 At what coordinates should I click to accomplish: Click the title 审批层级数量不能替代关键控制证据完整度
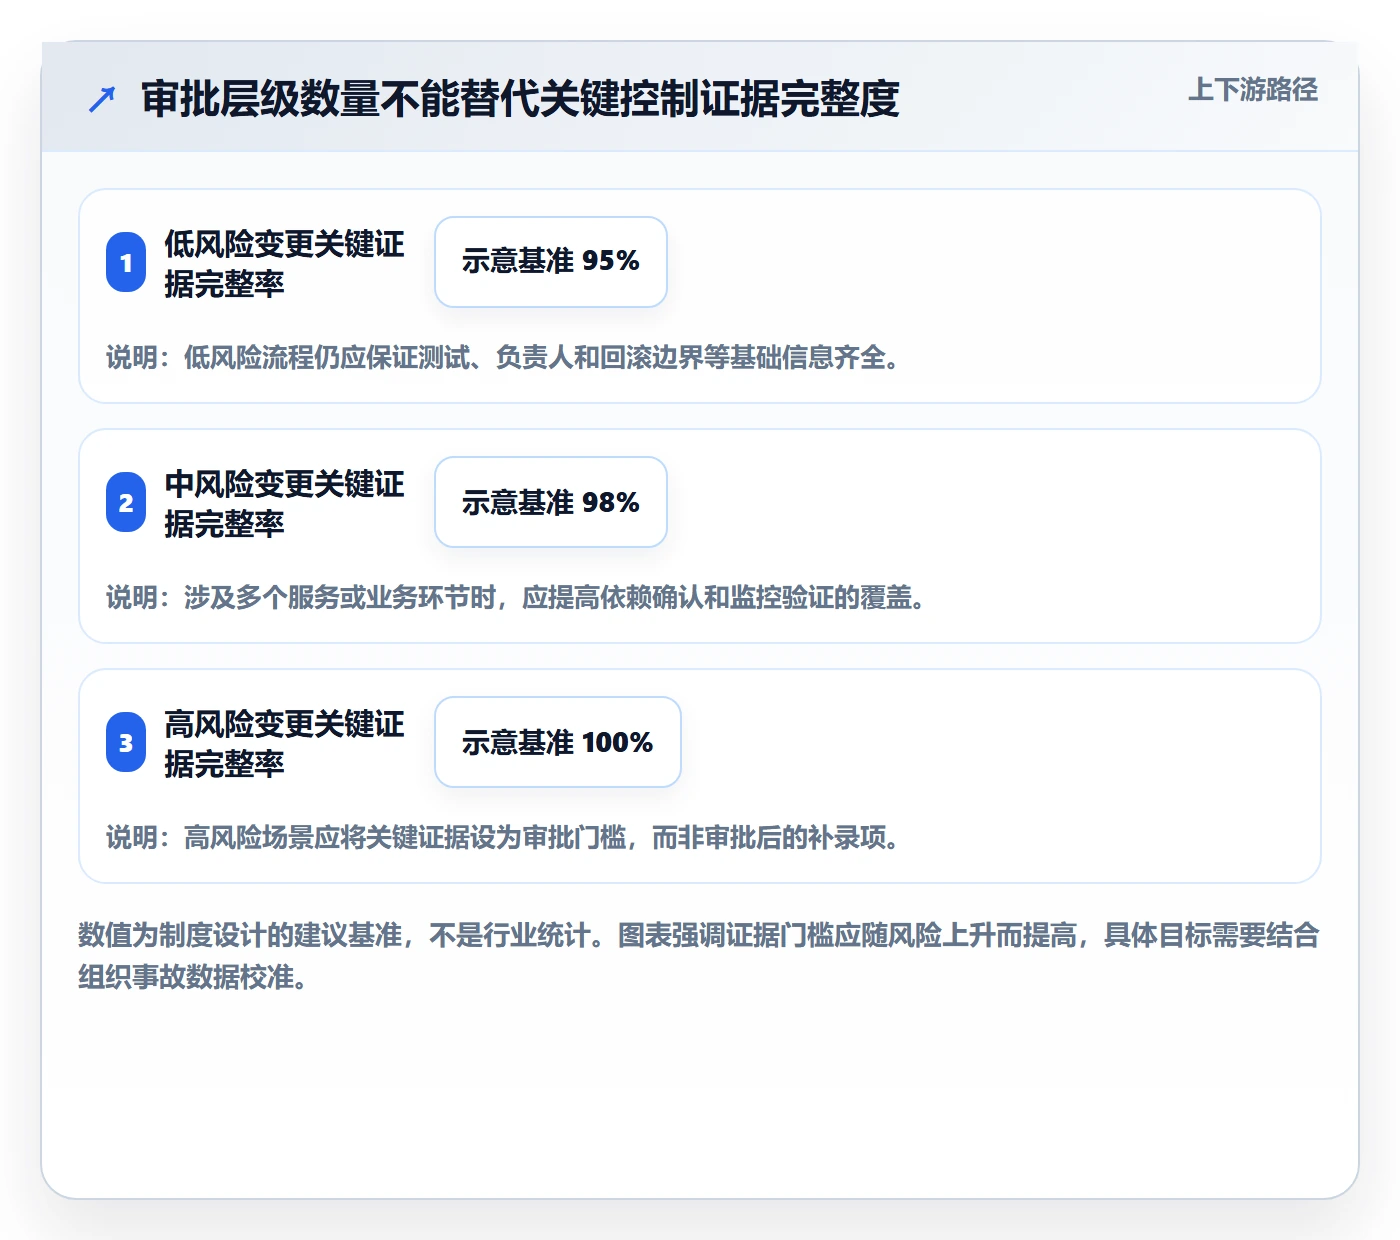click(x=520, y=99)
